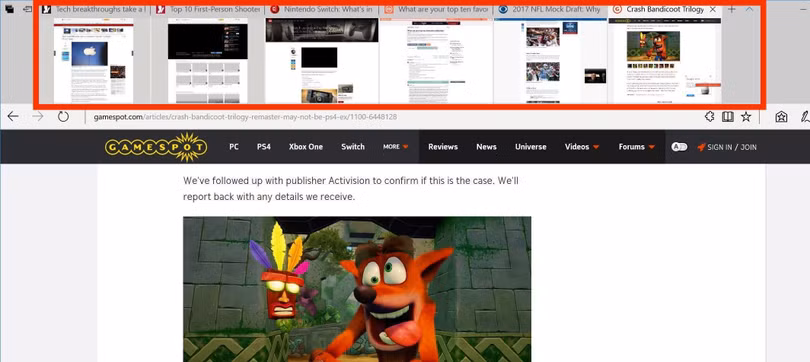Open the Hub favorites icon
Viewport: 810px width, 362px height.
click(781, 117)
